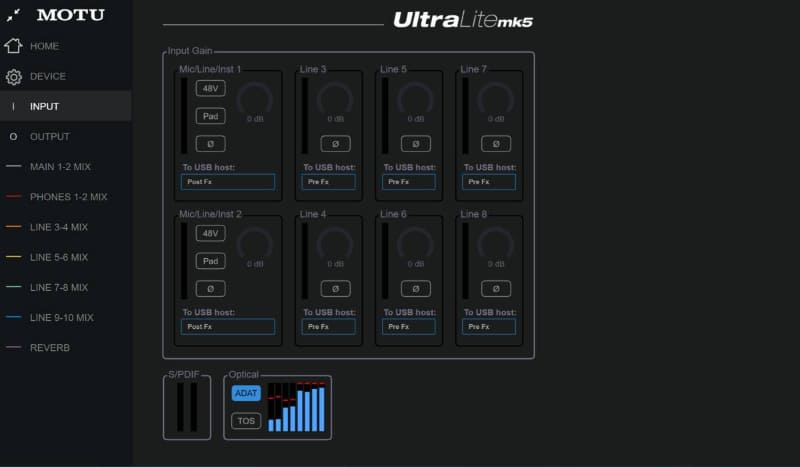Screen dimensions: 800x467
Task: Toggle the Pad on Mic/Line/Inst 2
Action: 210,261
